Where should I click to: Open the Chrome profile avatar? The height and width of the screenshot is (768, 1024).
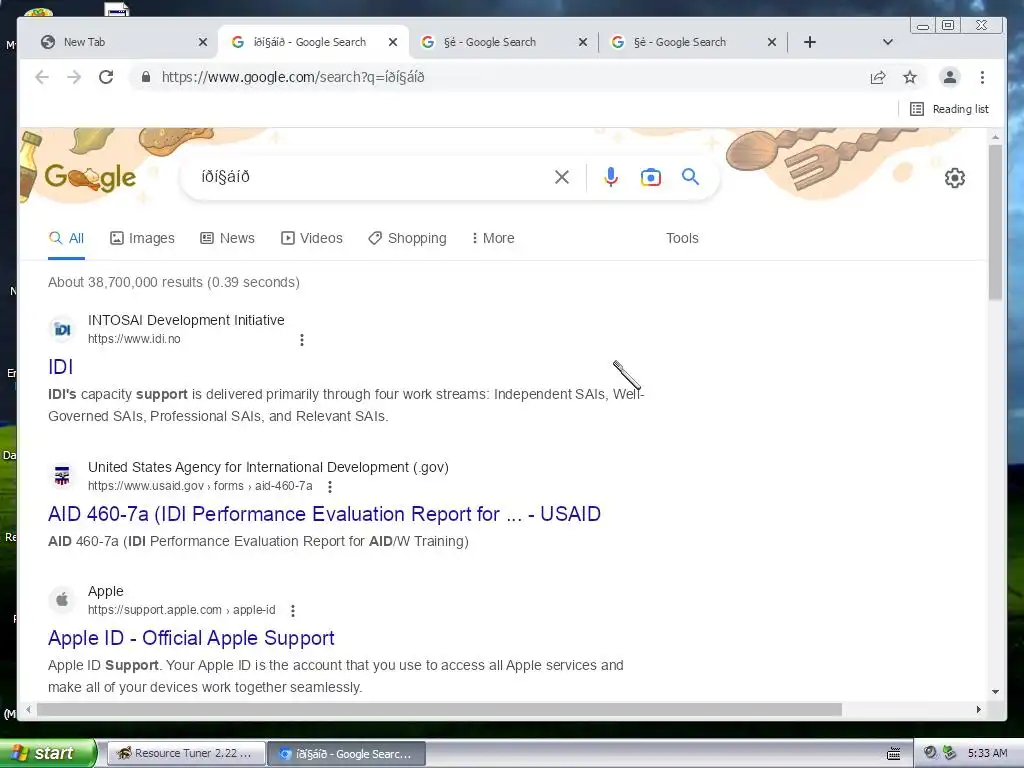(950, 77)
